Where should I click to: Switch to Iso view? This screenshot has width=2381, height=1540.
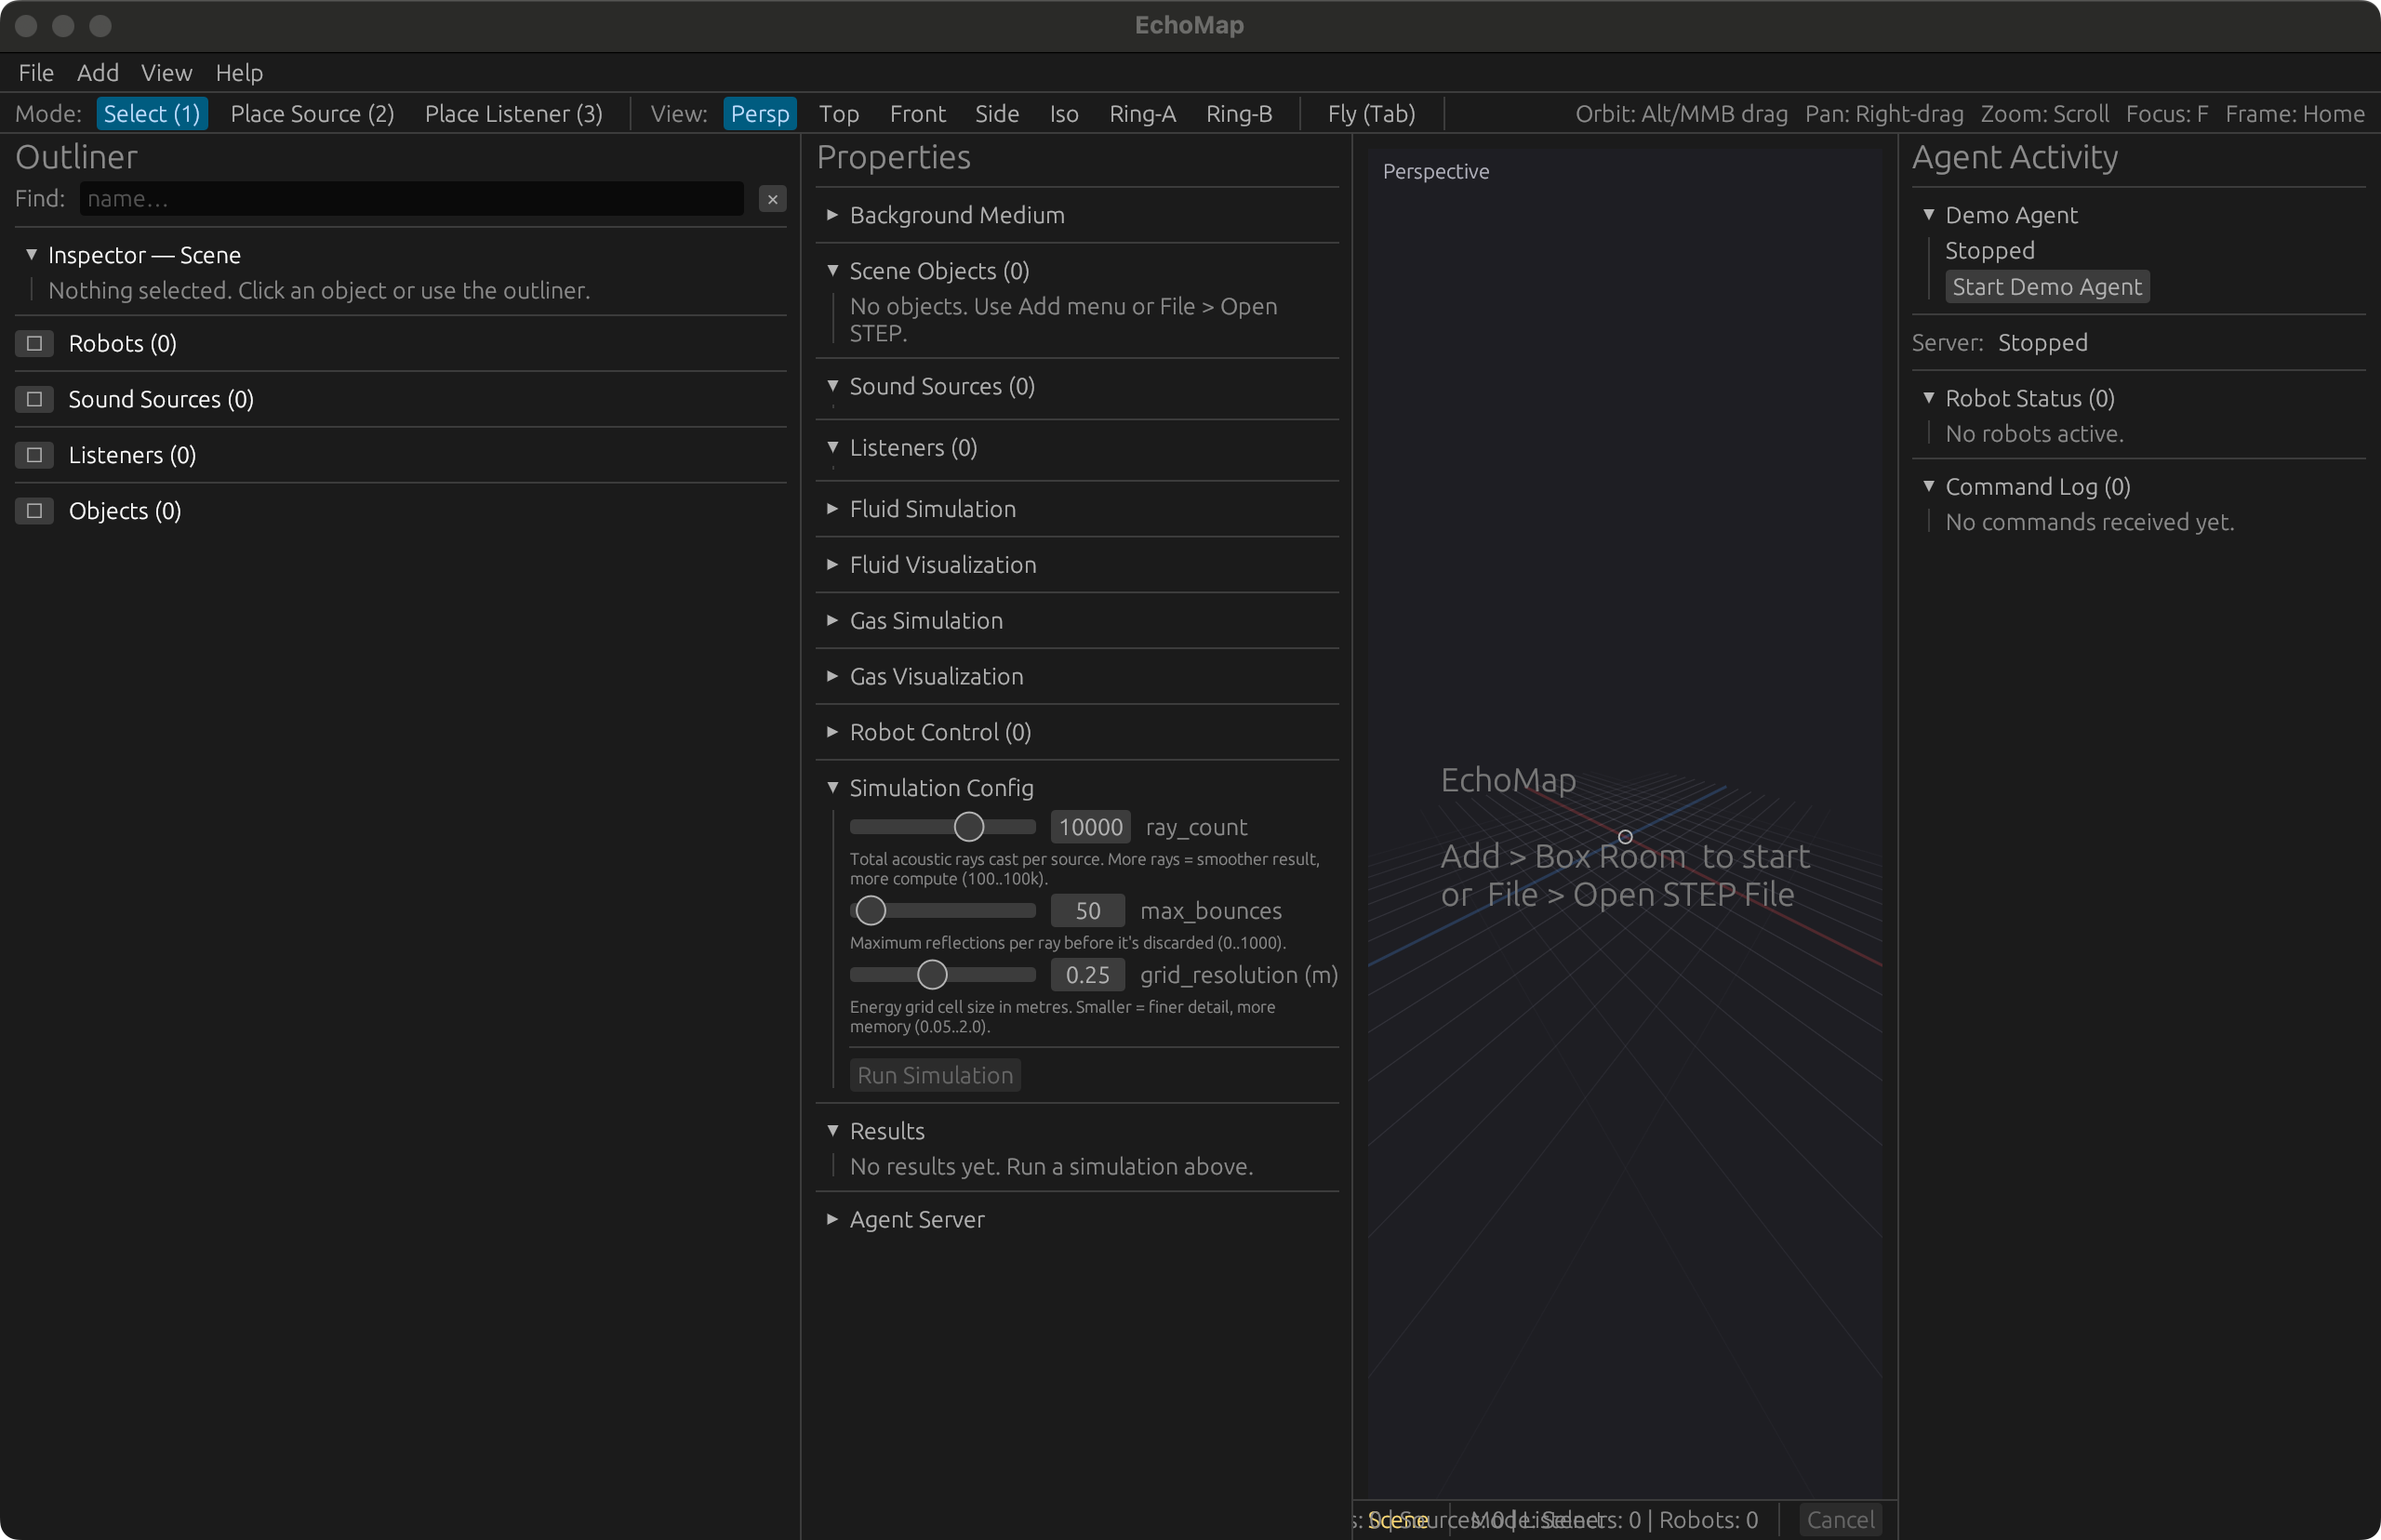(1064, 113)
